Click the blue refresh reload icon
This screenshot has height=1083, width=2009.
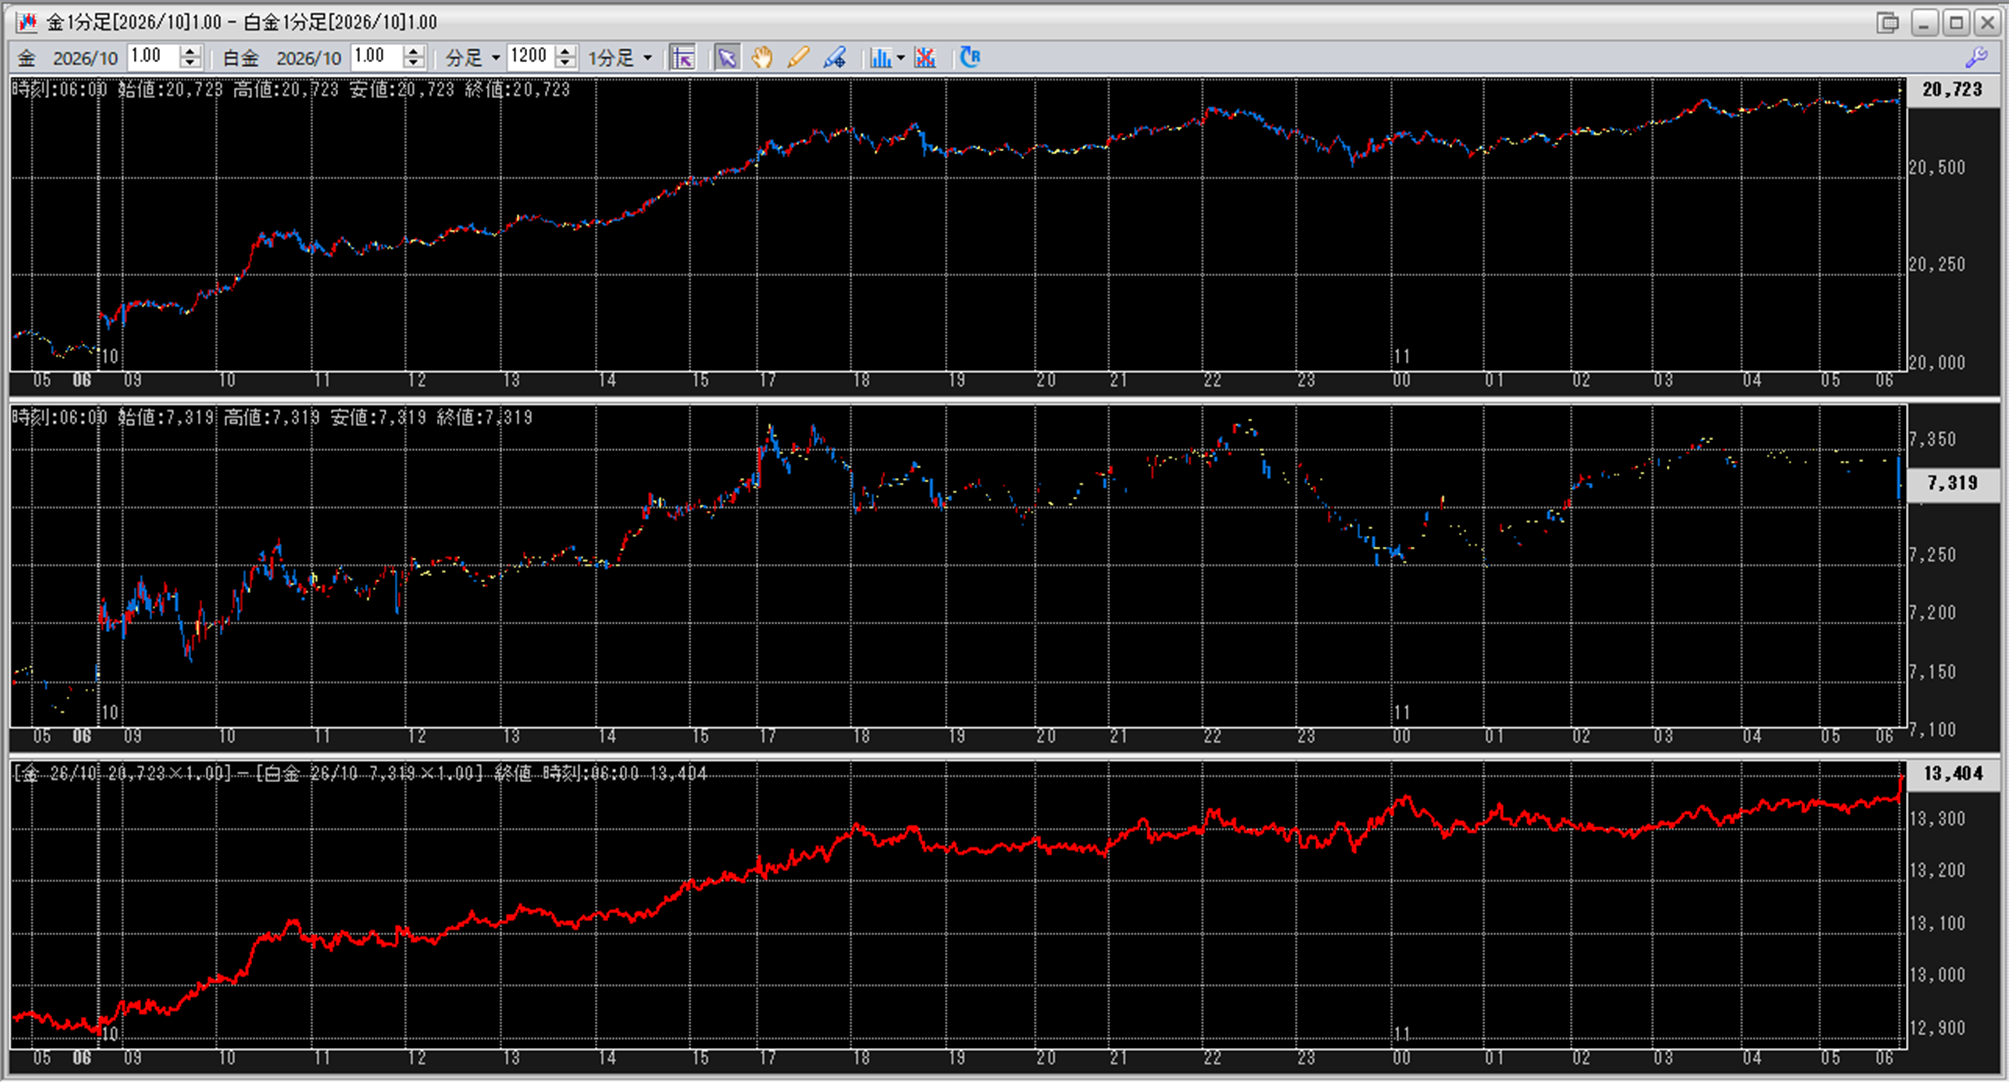pos(969,57)
